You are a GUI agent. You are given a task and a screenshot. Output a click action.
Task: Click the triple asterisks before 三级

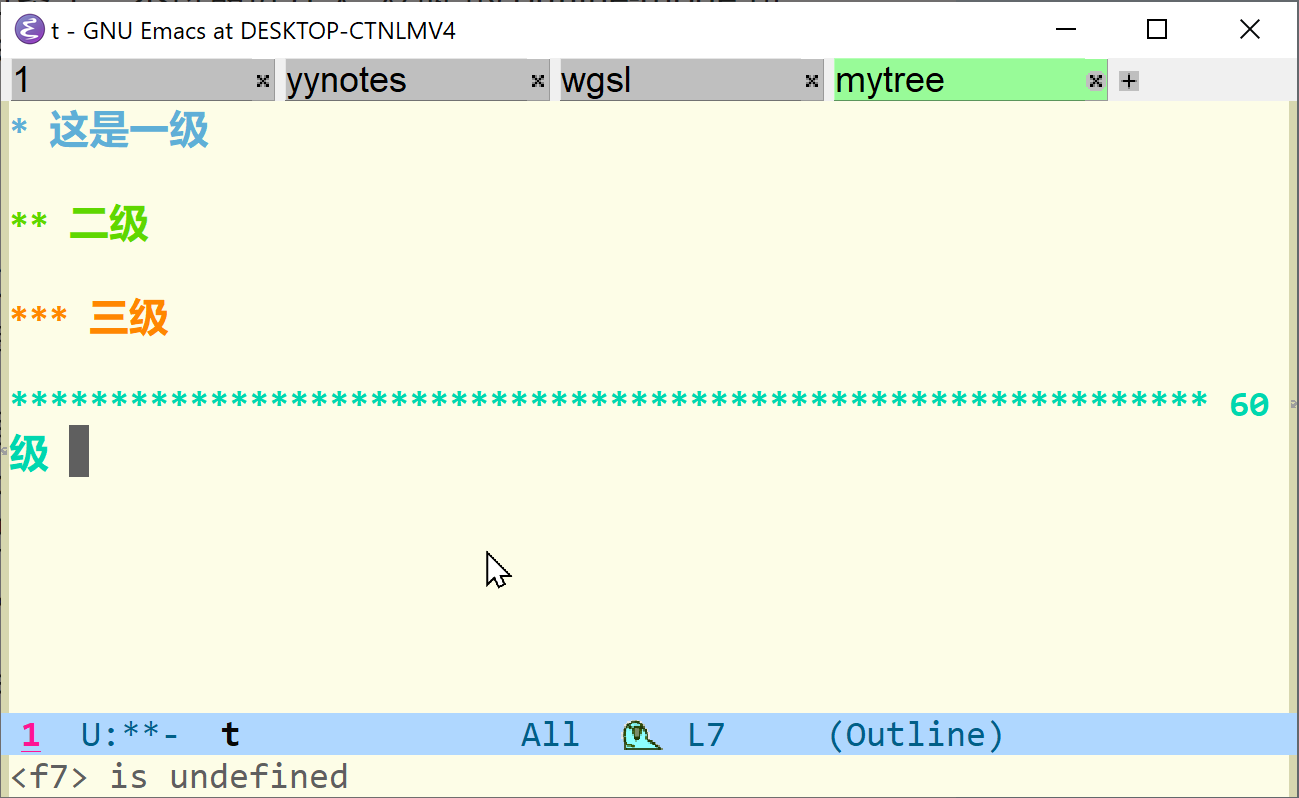pyautogui.click(x=39, y=316)
